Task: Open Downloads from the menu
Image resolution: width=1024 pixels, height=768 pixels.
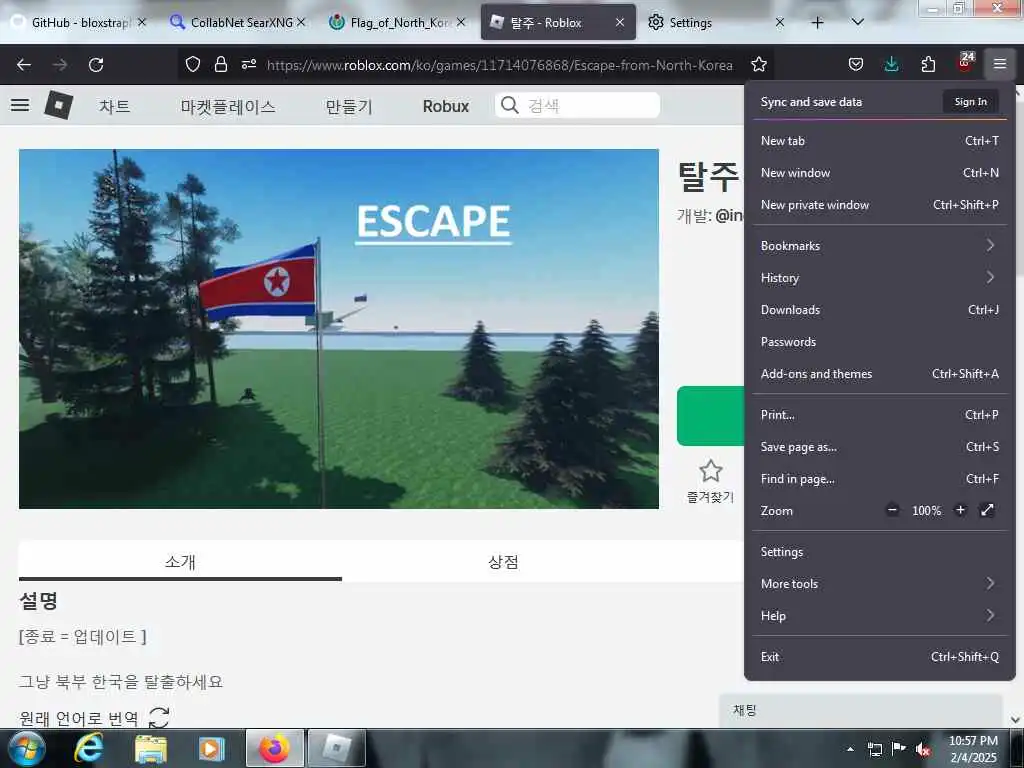Action: [879, 310]
